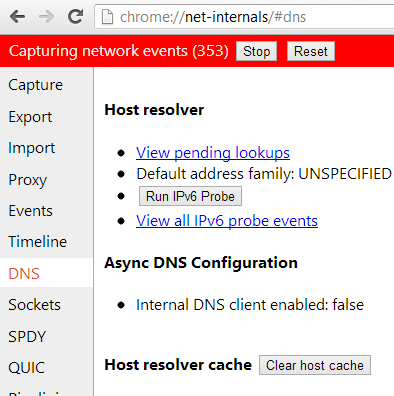Reset captured network events

(311, 51)
